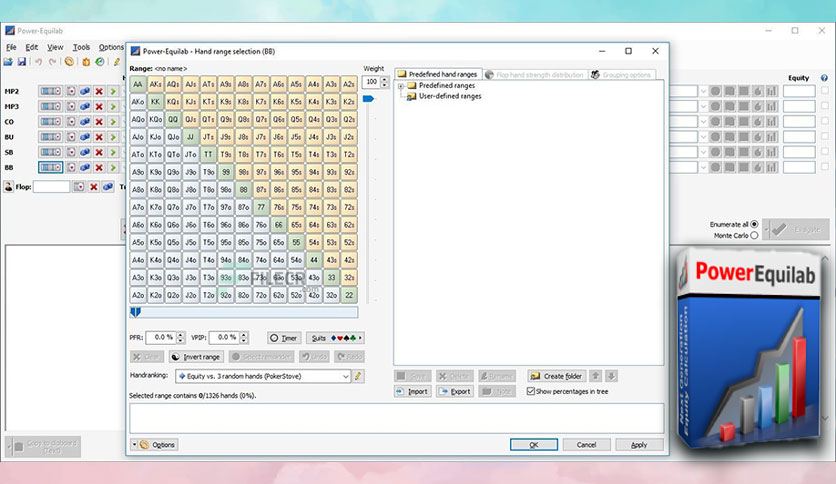Check the first equity row checkbox
This screenshot has width=836, height=484.
[x=824, y=91]
